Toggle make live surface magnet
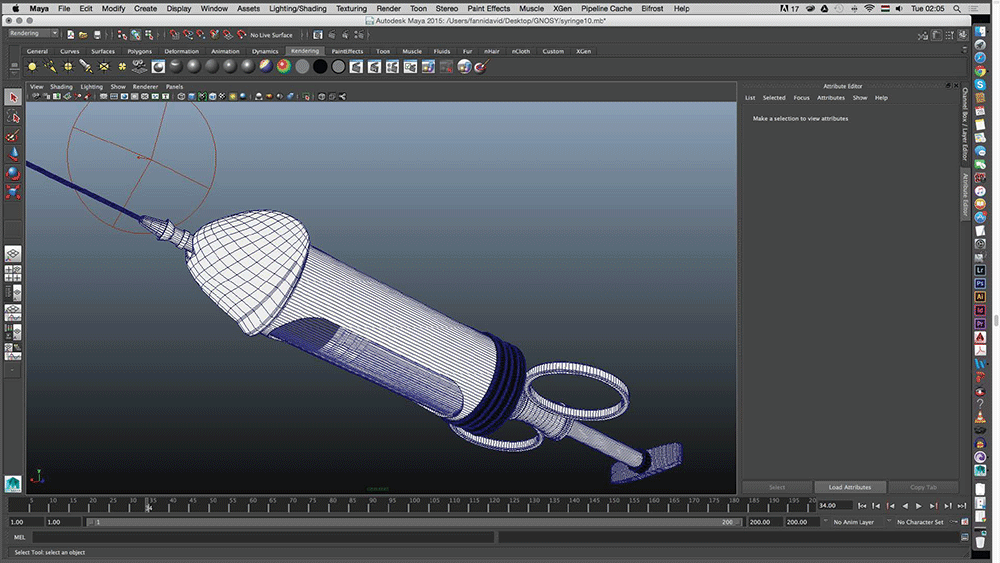Viewport: 1000px width, 563px height. (x=241, y=34)
